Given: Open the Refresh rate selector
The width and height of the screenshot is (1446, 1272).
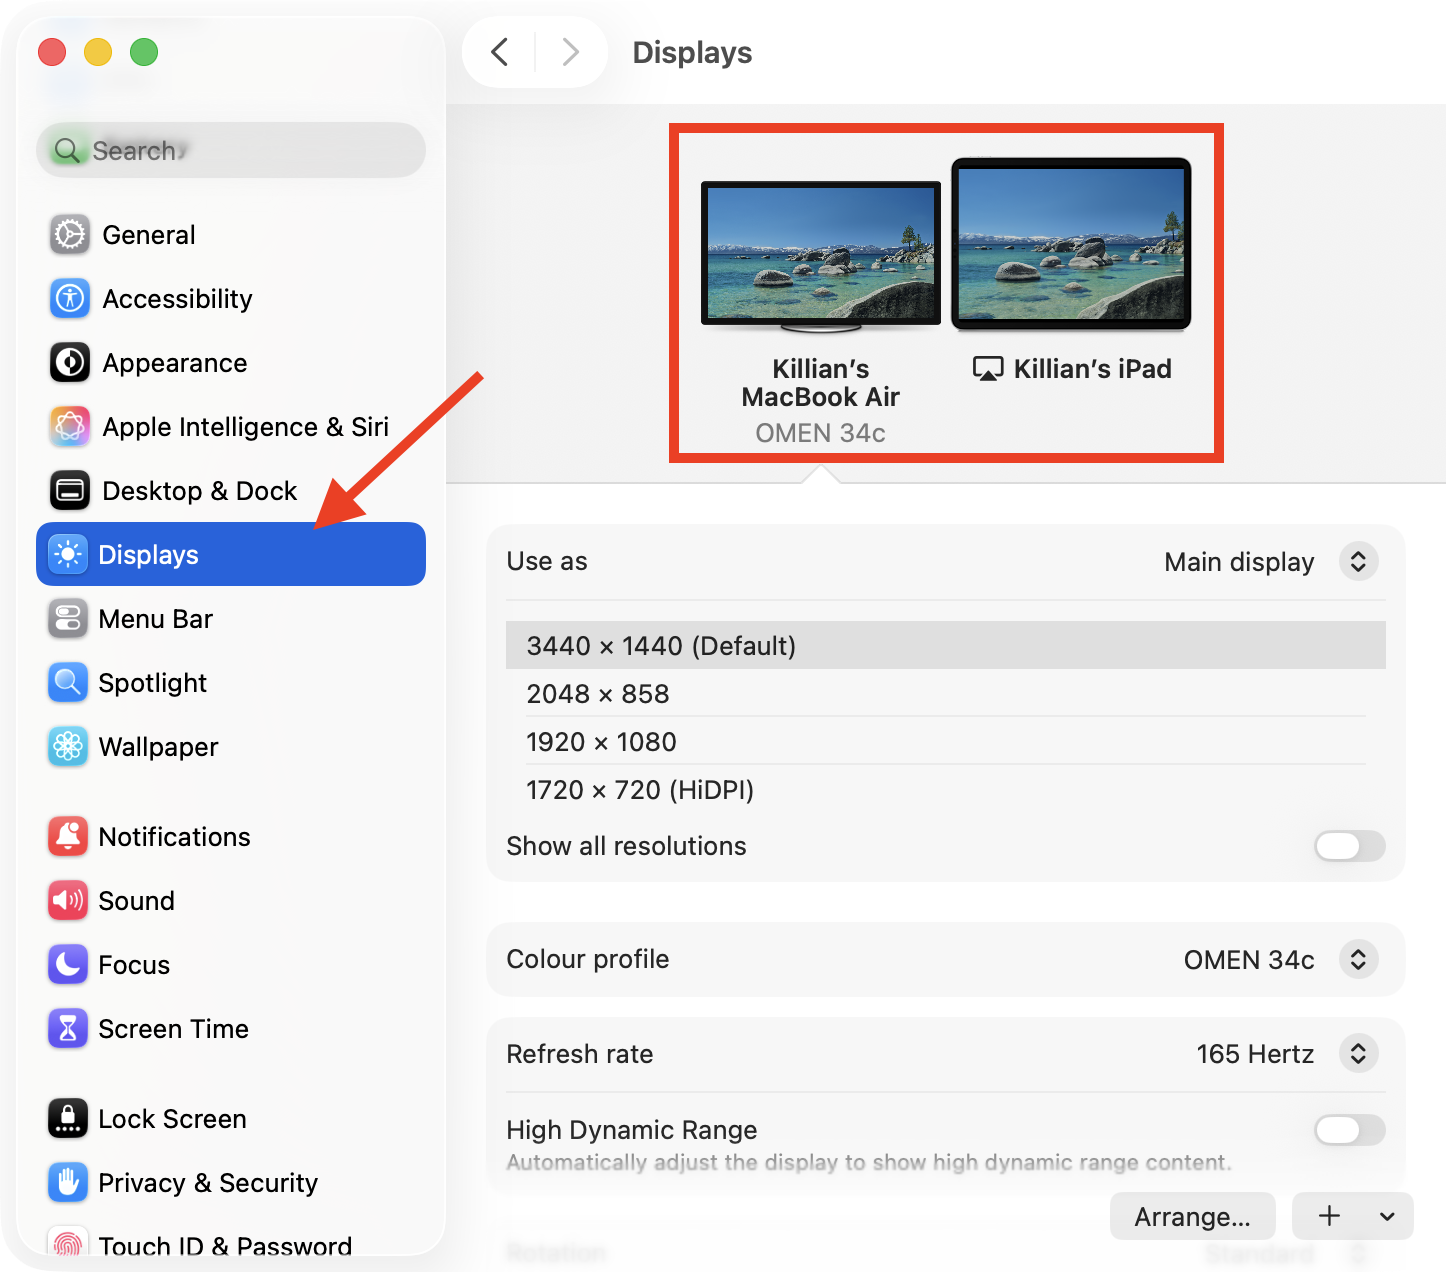Looking at the screenshot, I should tap(1358, 1053).
